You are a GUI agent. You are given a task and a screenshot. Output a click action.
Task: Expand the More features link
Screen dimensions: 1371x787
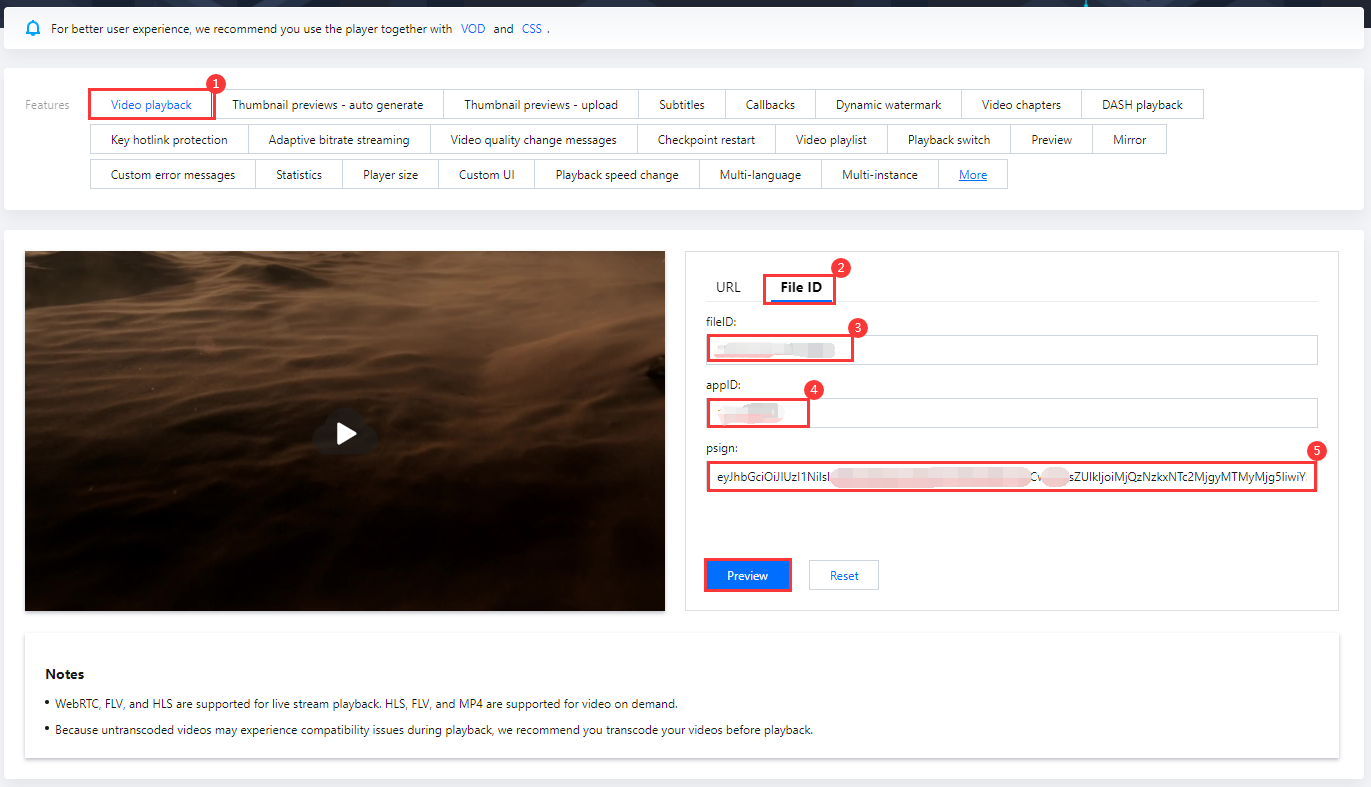[972, 175]
